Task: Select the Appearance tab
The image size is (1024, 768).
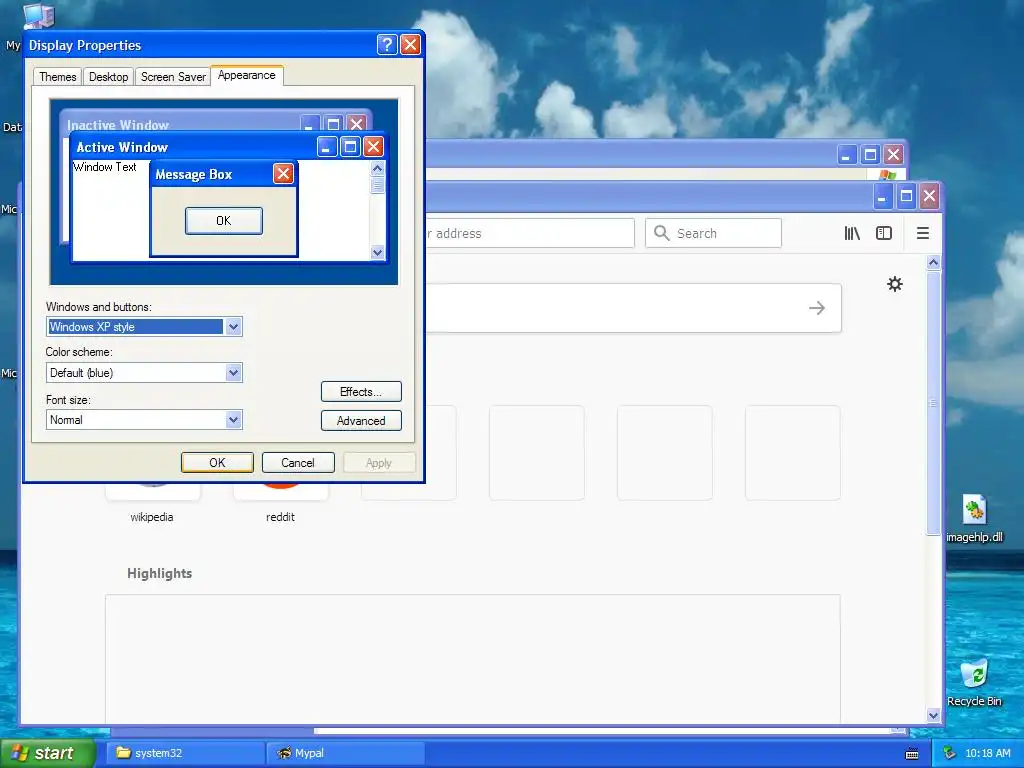Action: tap(247, 75)
